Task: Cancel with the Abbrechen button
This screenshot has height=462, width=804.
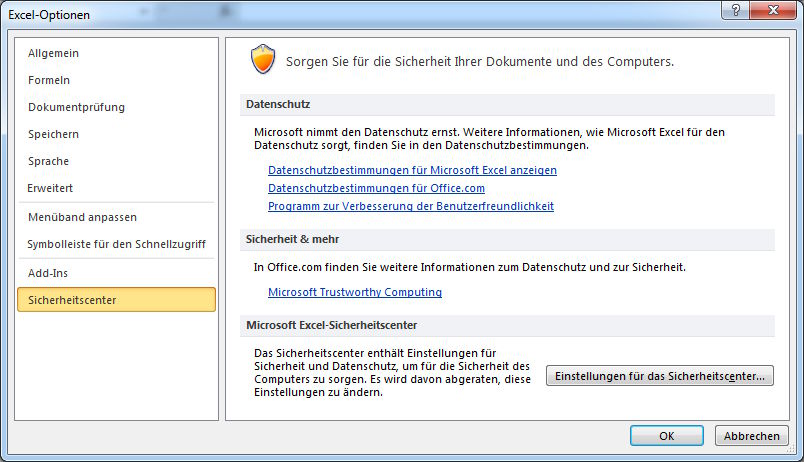Action: click(752, 436)
